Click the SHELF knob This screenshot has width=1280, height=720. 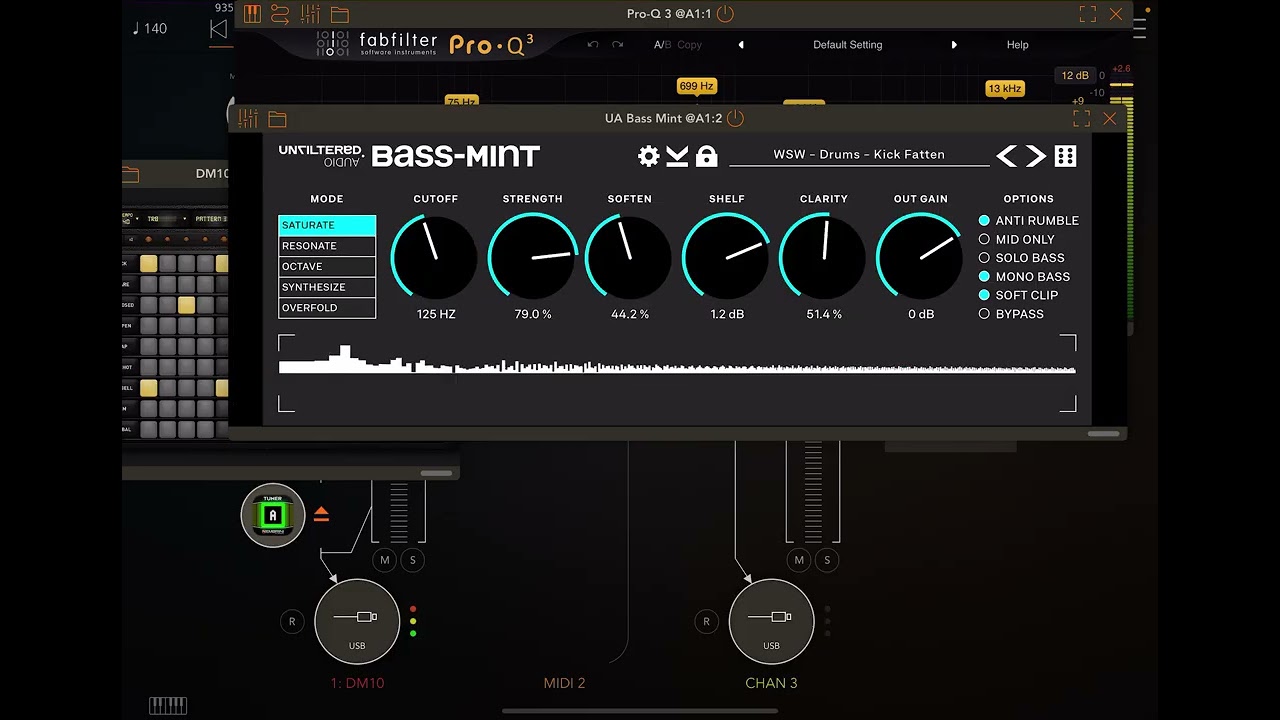click(x=726, y=256)
